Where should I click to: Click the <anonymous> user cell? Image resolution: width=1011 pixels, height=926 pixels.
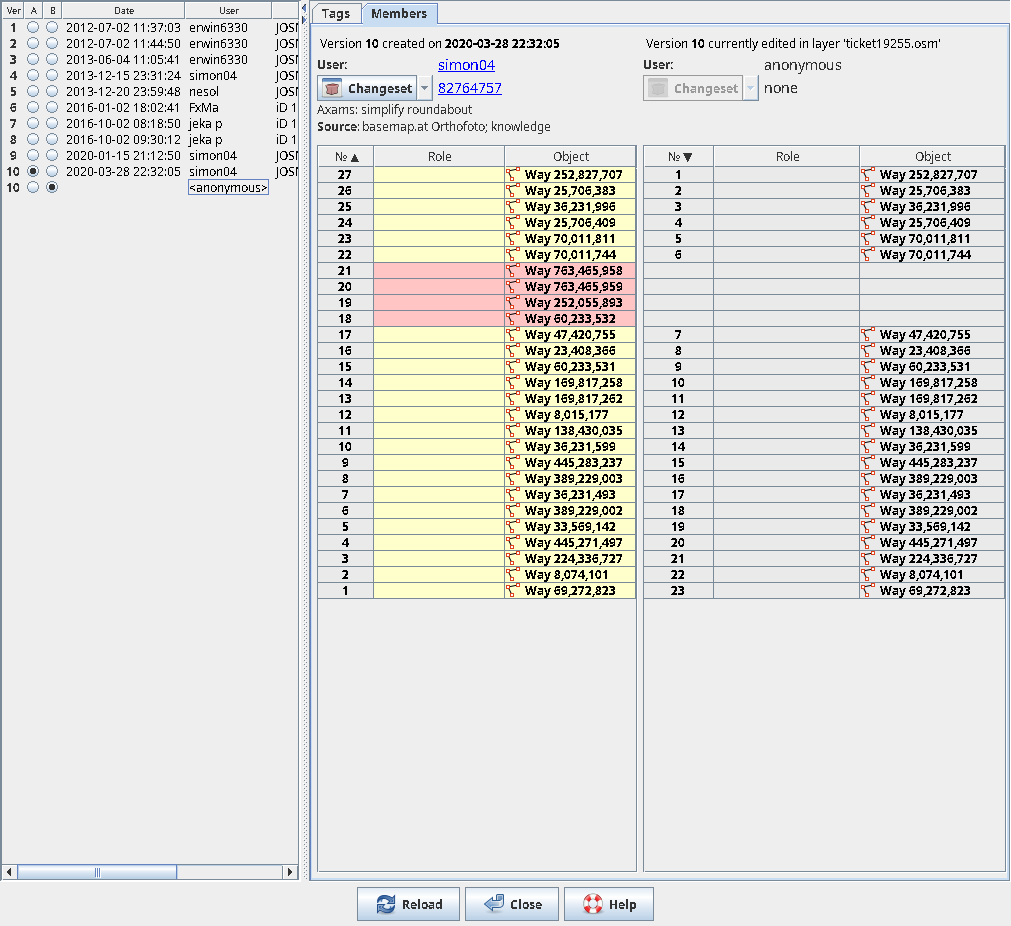pyautogui.click(x=228, y=188)
